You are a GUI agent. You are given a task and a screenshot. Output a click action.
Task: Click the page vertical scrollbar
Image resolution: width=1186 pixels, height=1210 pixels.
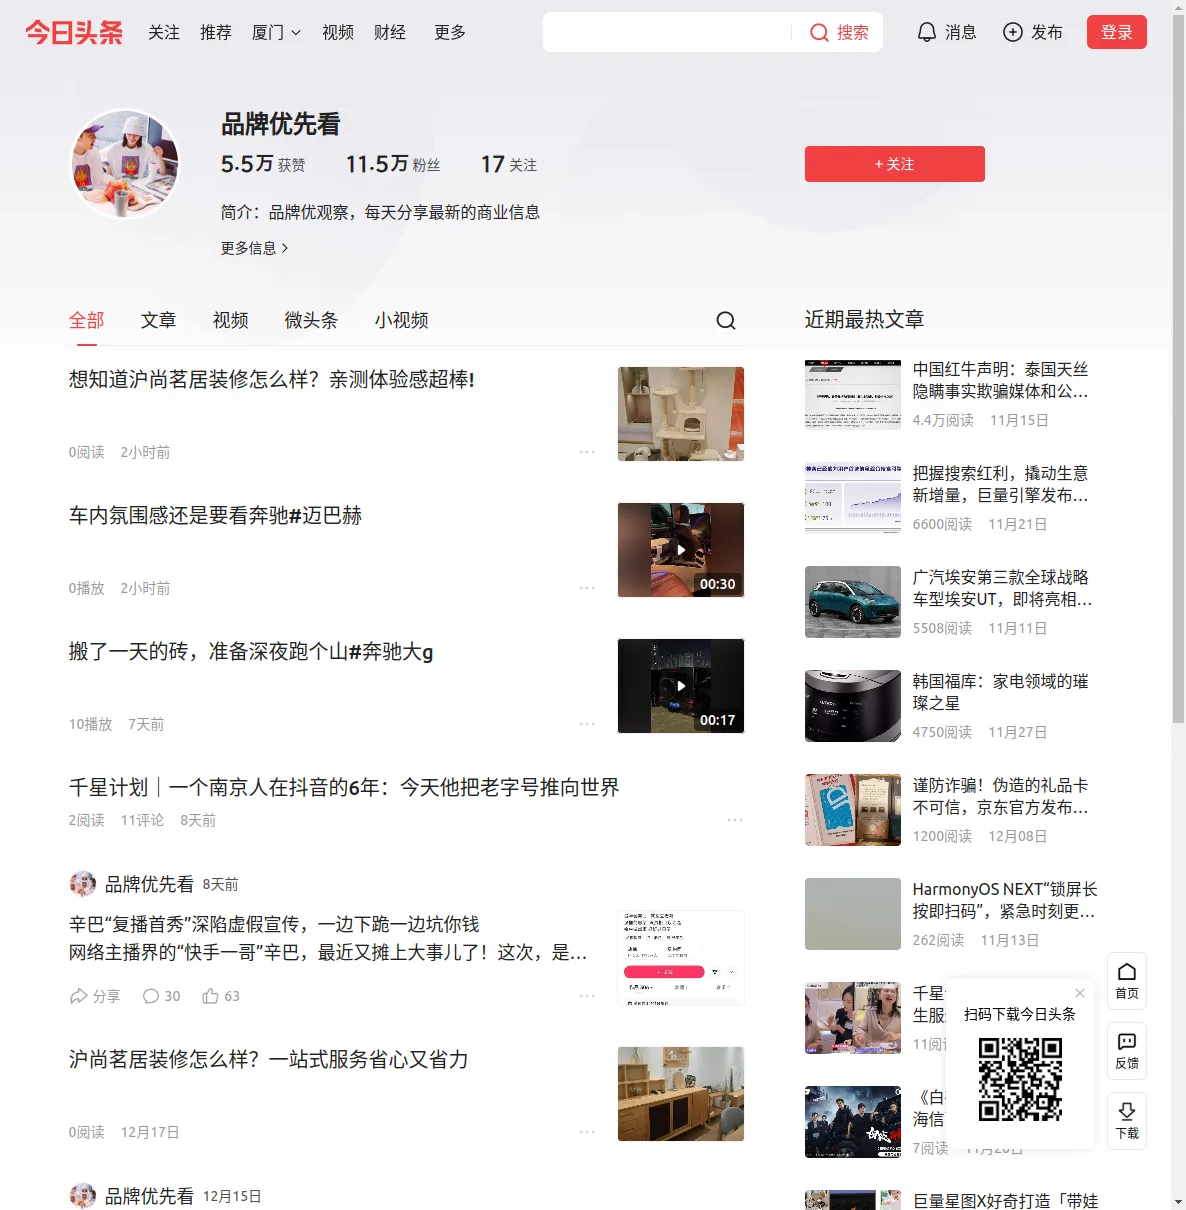pos(1178,370)
